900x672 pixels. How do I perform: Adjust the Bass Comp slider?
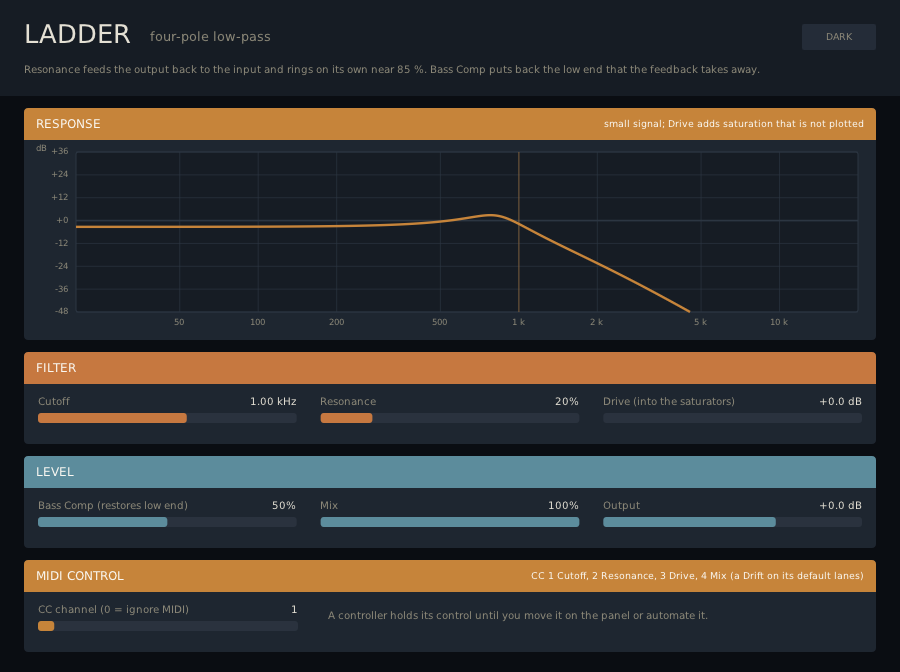point(167,522)
